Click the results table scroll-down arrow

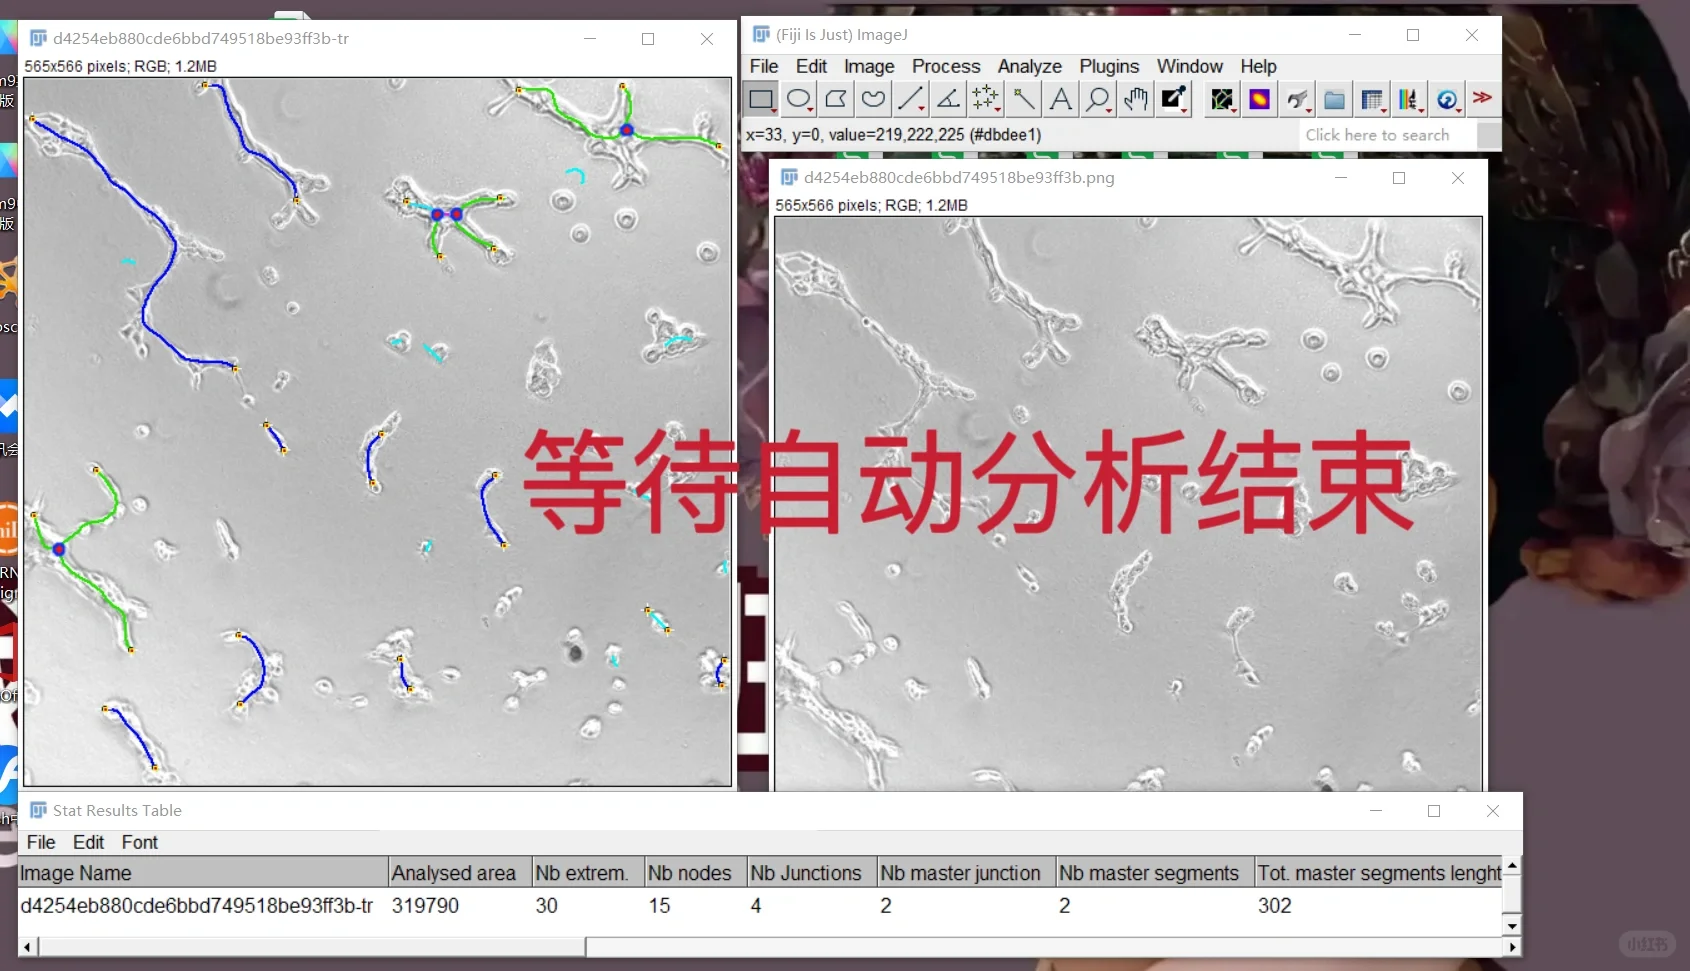tap(1512, 926)
